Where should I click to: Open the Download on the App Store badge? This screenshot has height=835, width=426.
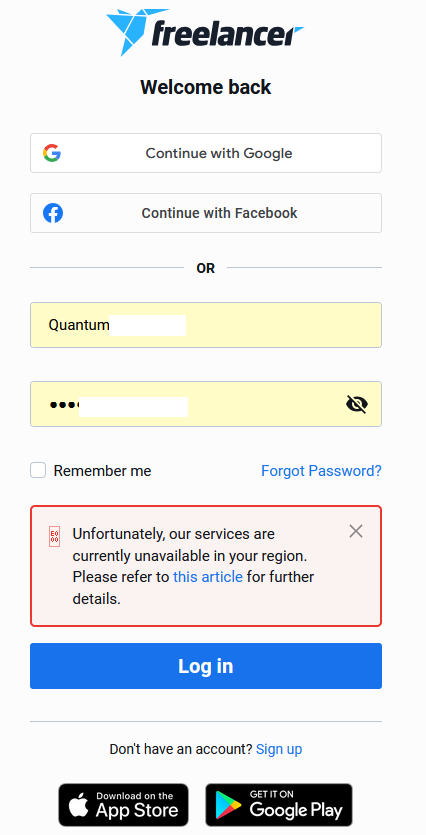[124, 805]
